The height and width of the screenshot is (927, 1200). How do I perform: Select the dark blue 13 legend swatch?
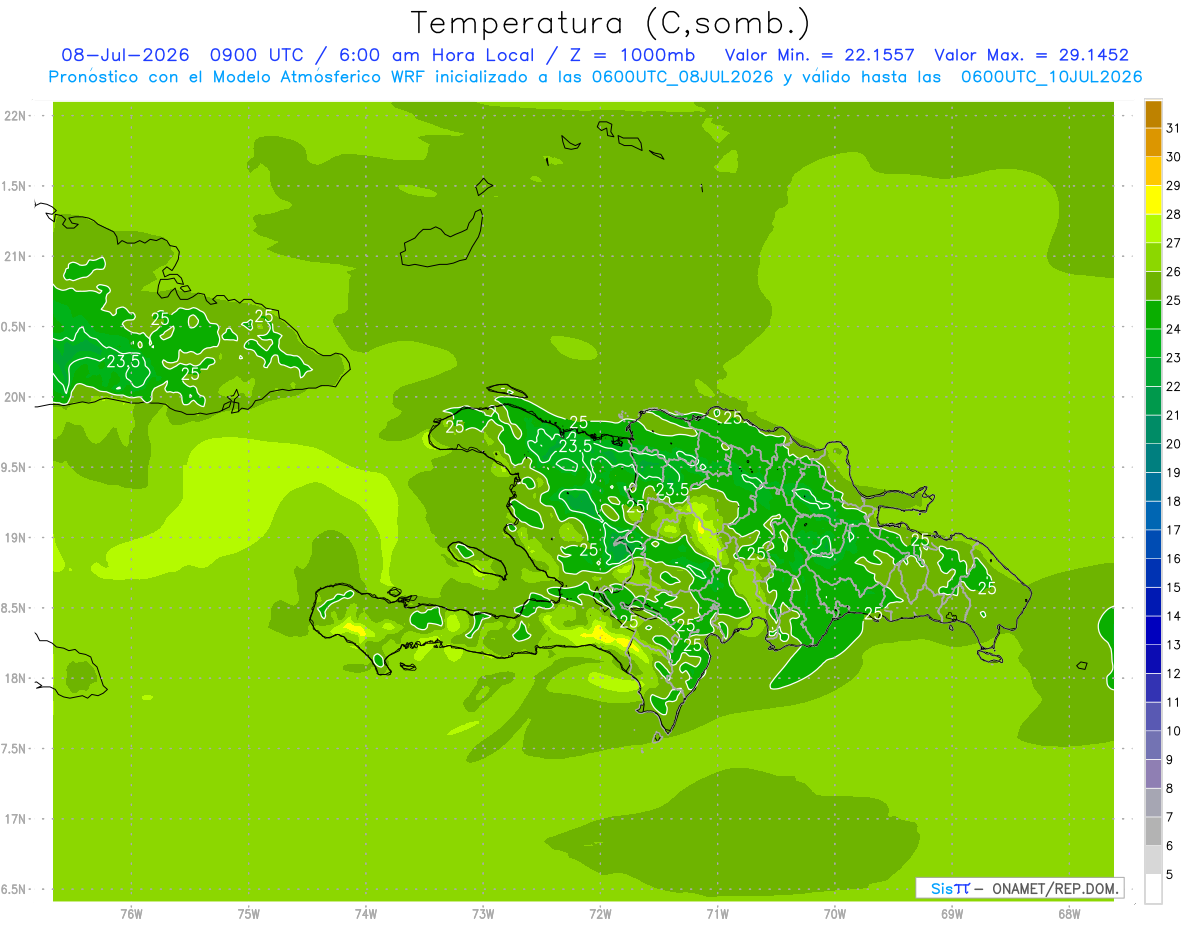tap(1153, 631)
